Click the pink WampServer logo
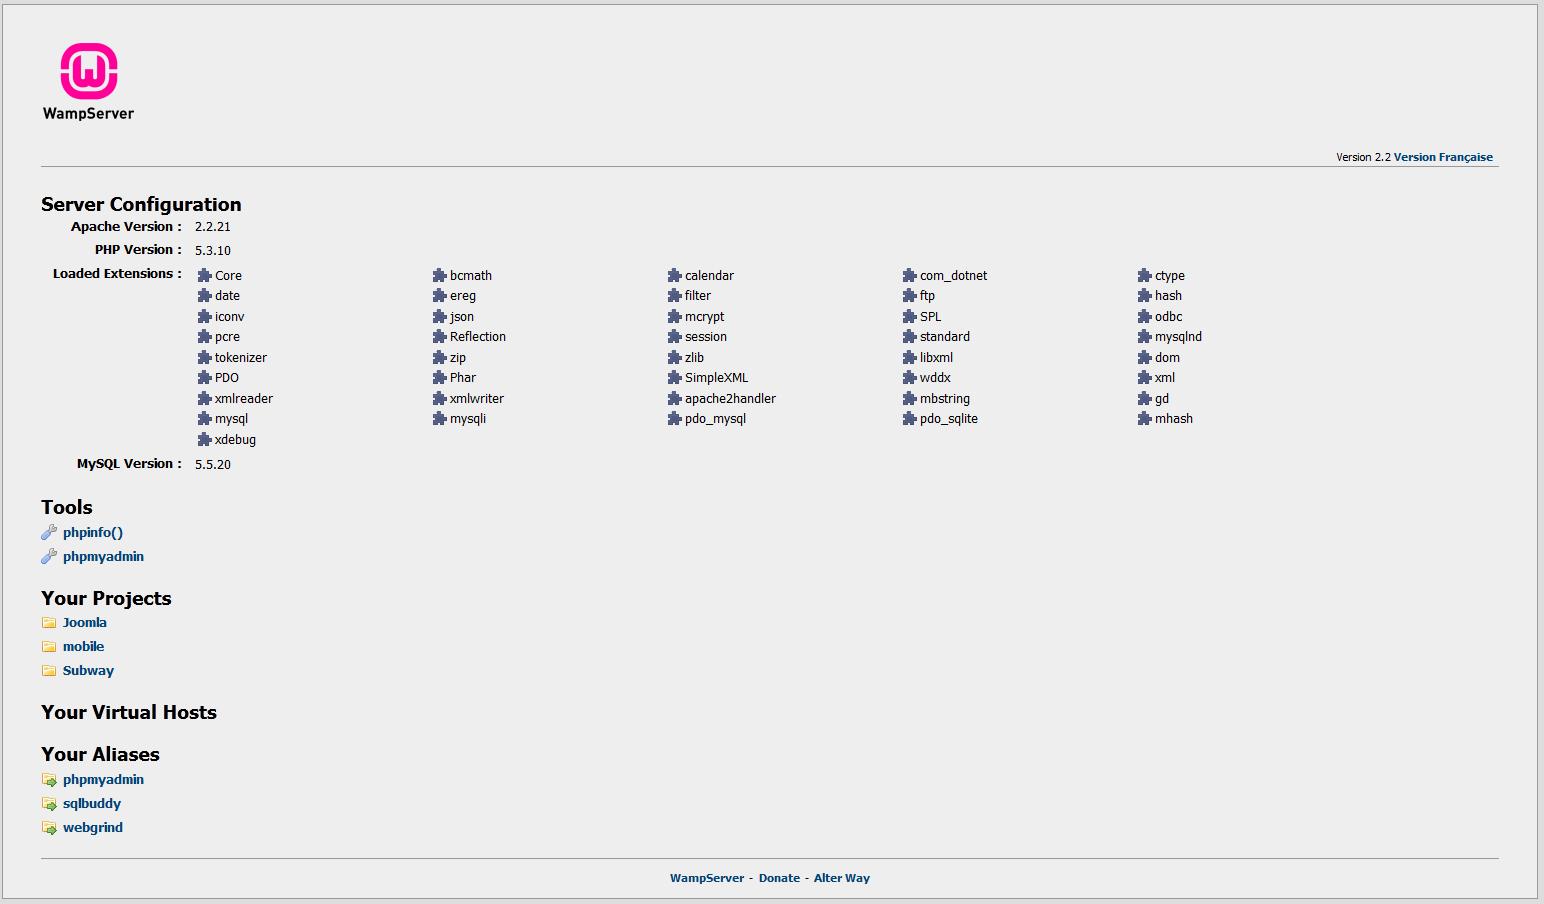Screen dimensions: 1544x904 pyautogui.click(x=88, y=82)
